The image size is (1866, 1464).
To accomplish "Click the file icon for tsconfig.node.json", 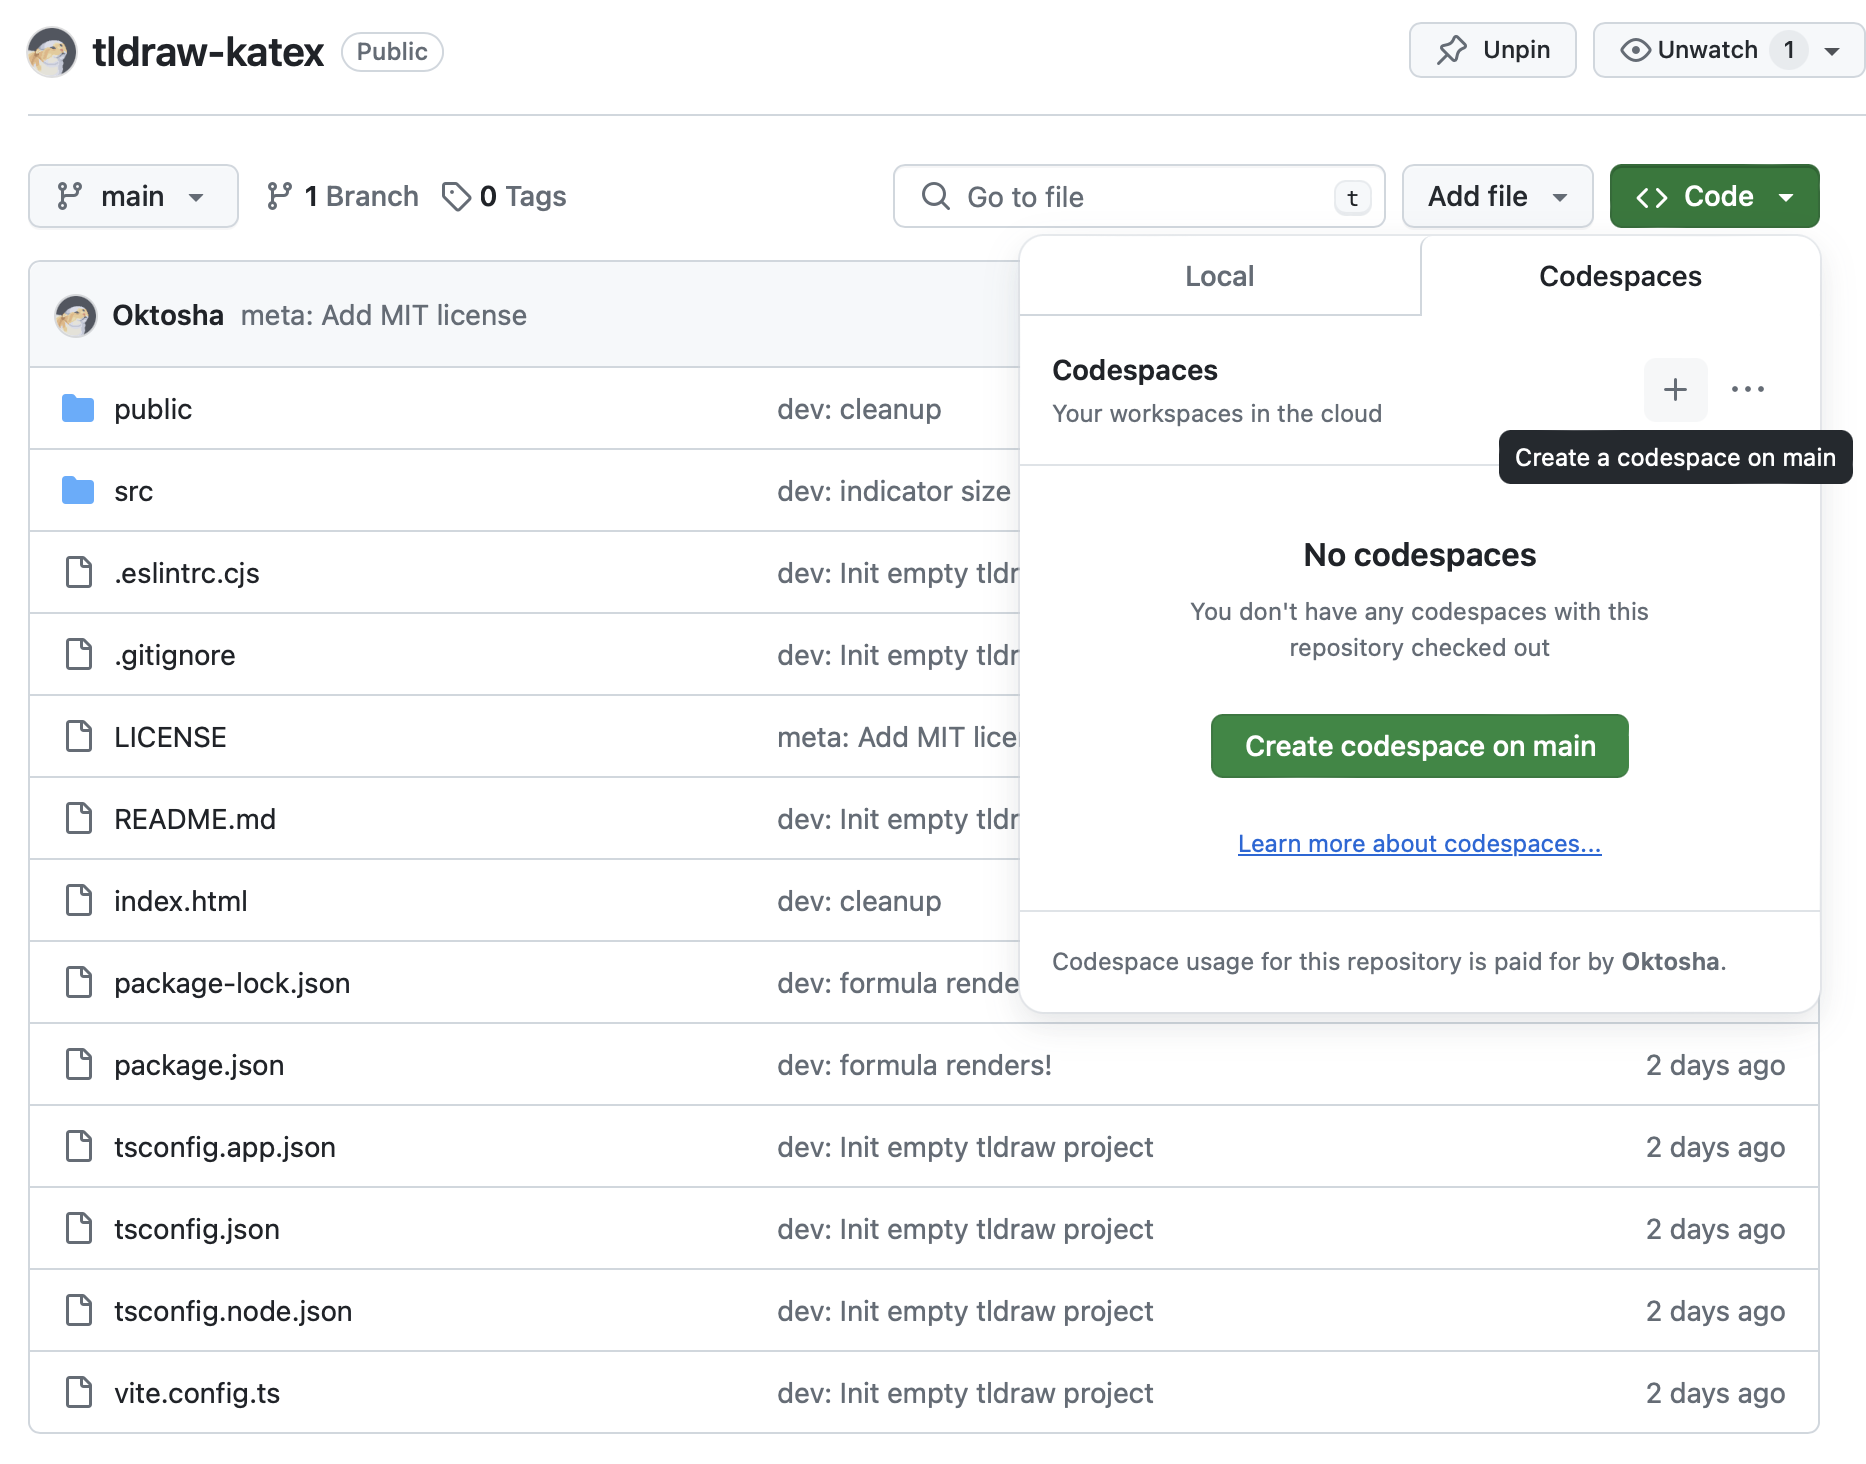I will (x=79, y=1311).
